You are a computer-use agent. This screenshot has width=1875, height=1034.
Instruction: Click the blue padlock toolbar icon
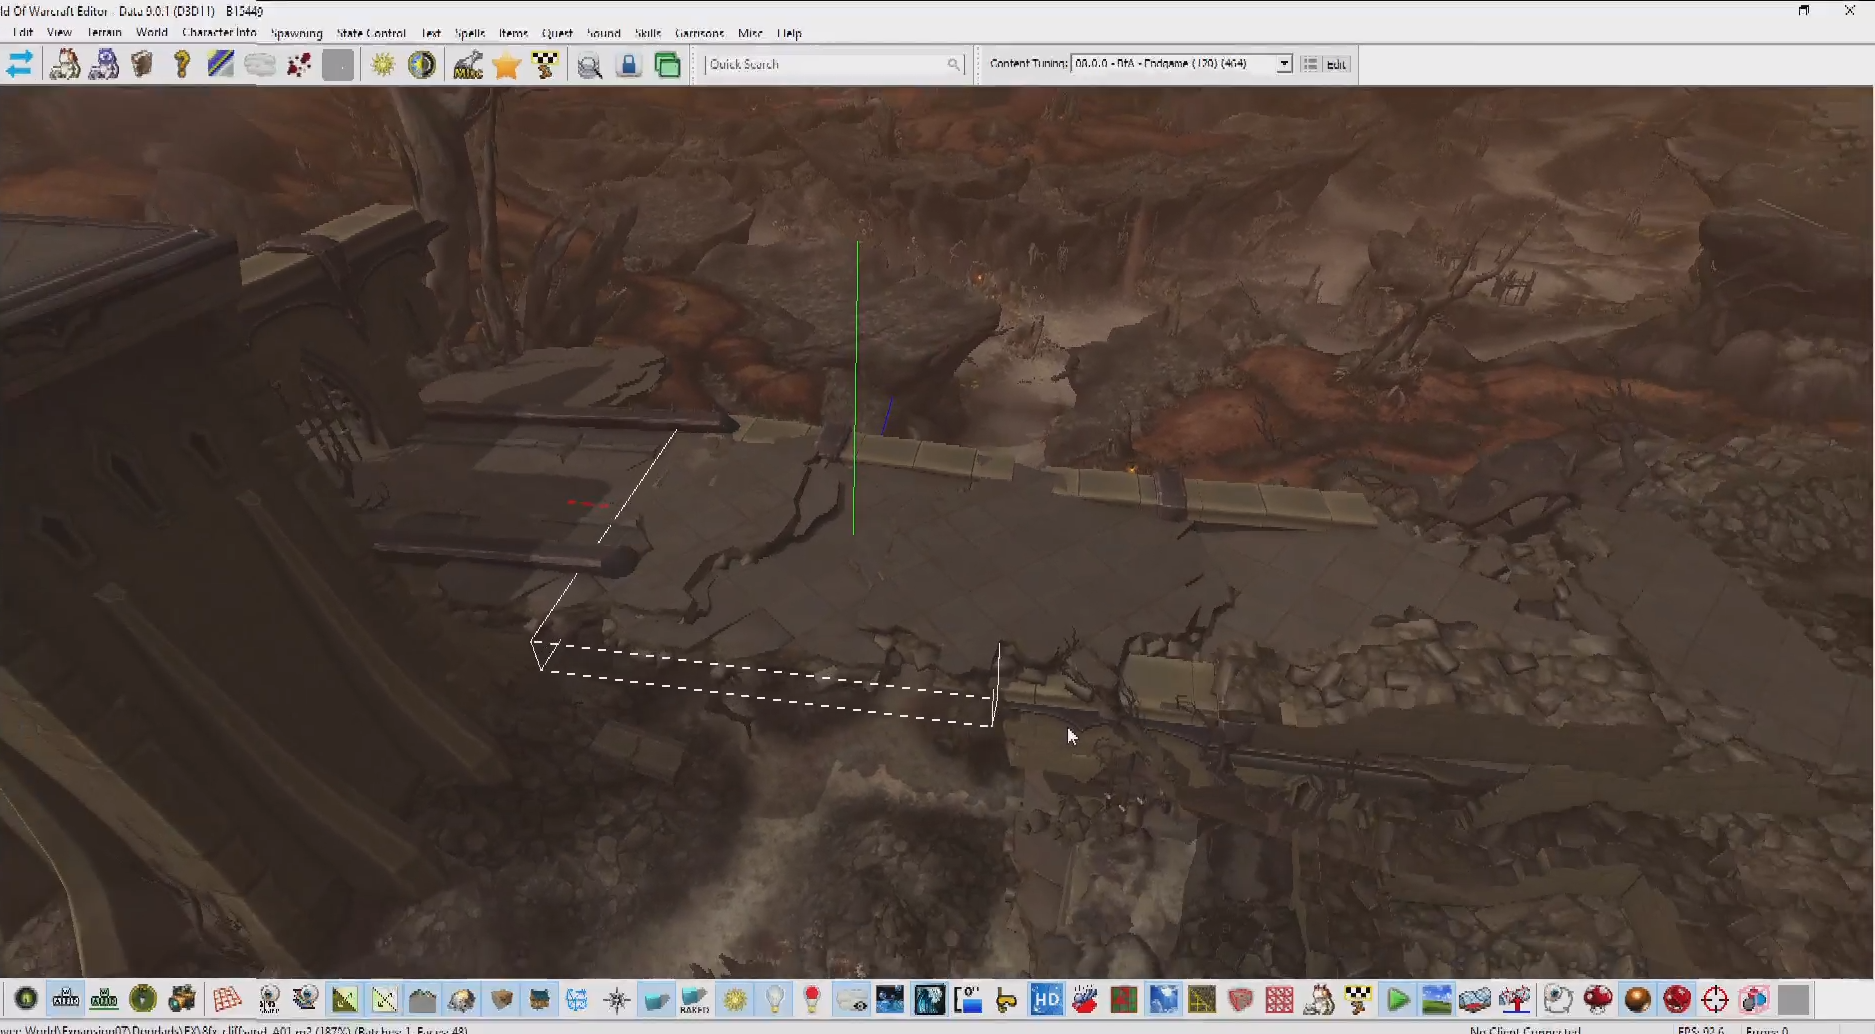click(x=628, y=65)
